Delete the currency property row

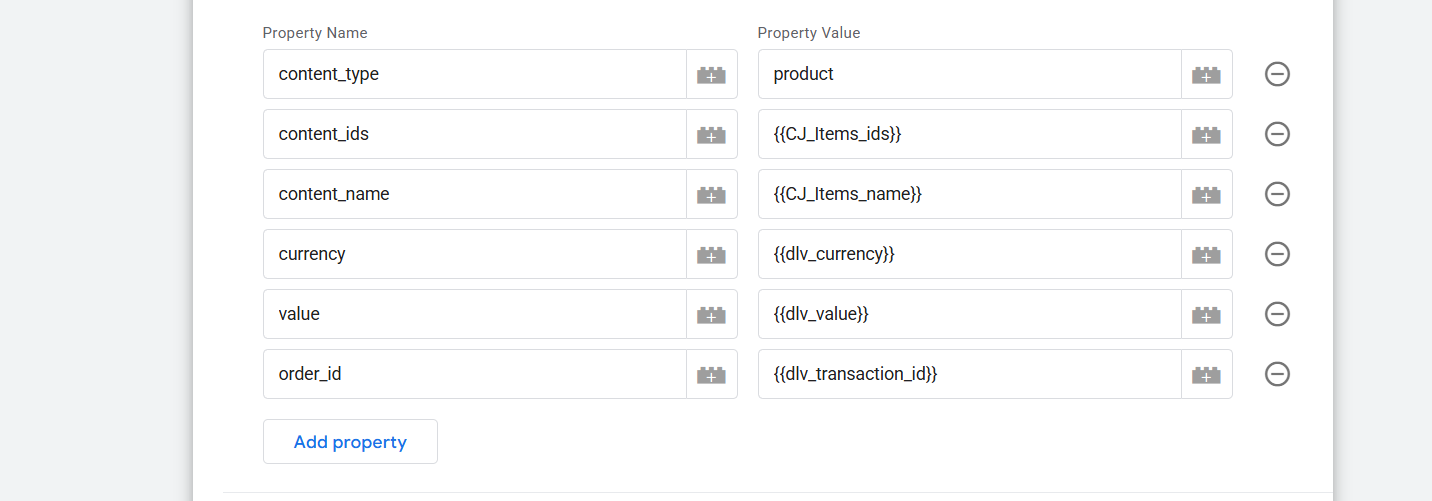coord(1277,254)
